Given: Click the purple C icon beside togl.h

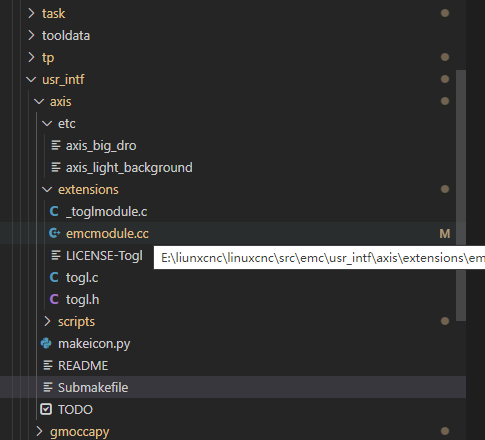Looking at the screenshot, I should pyautogui.click(x=54, y=299).
